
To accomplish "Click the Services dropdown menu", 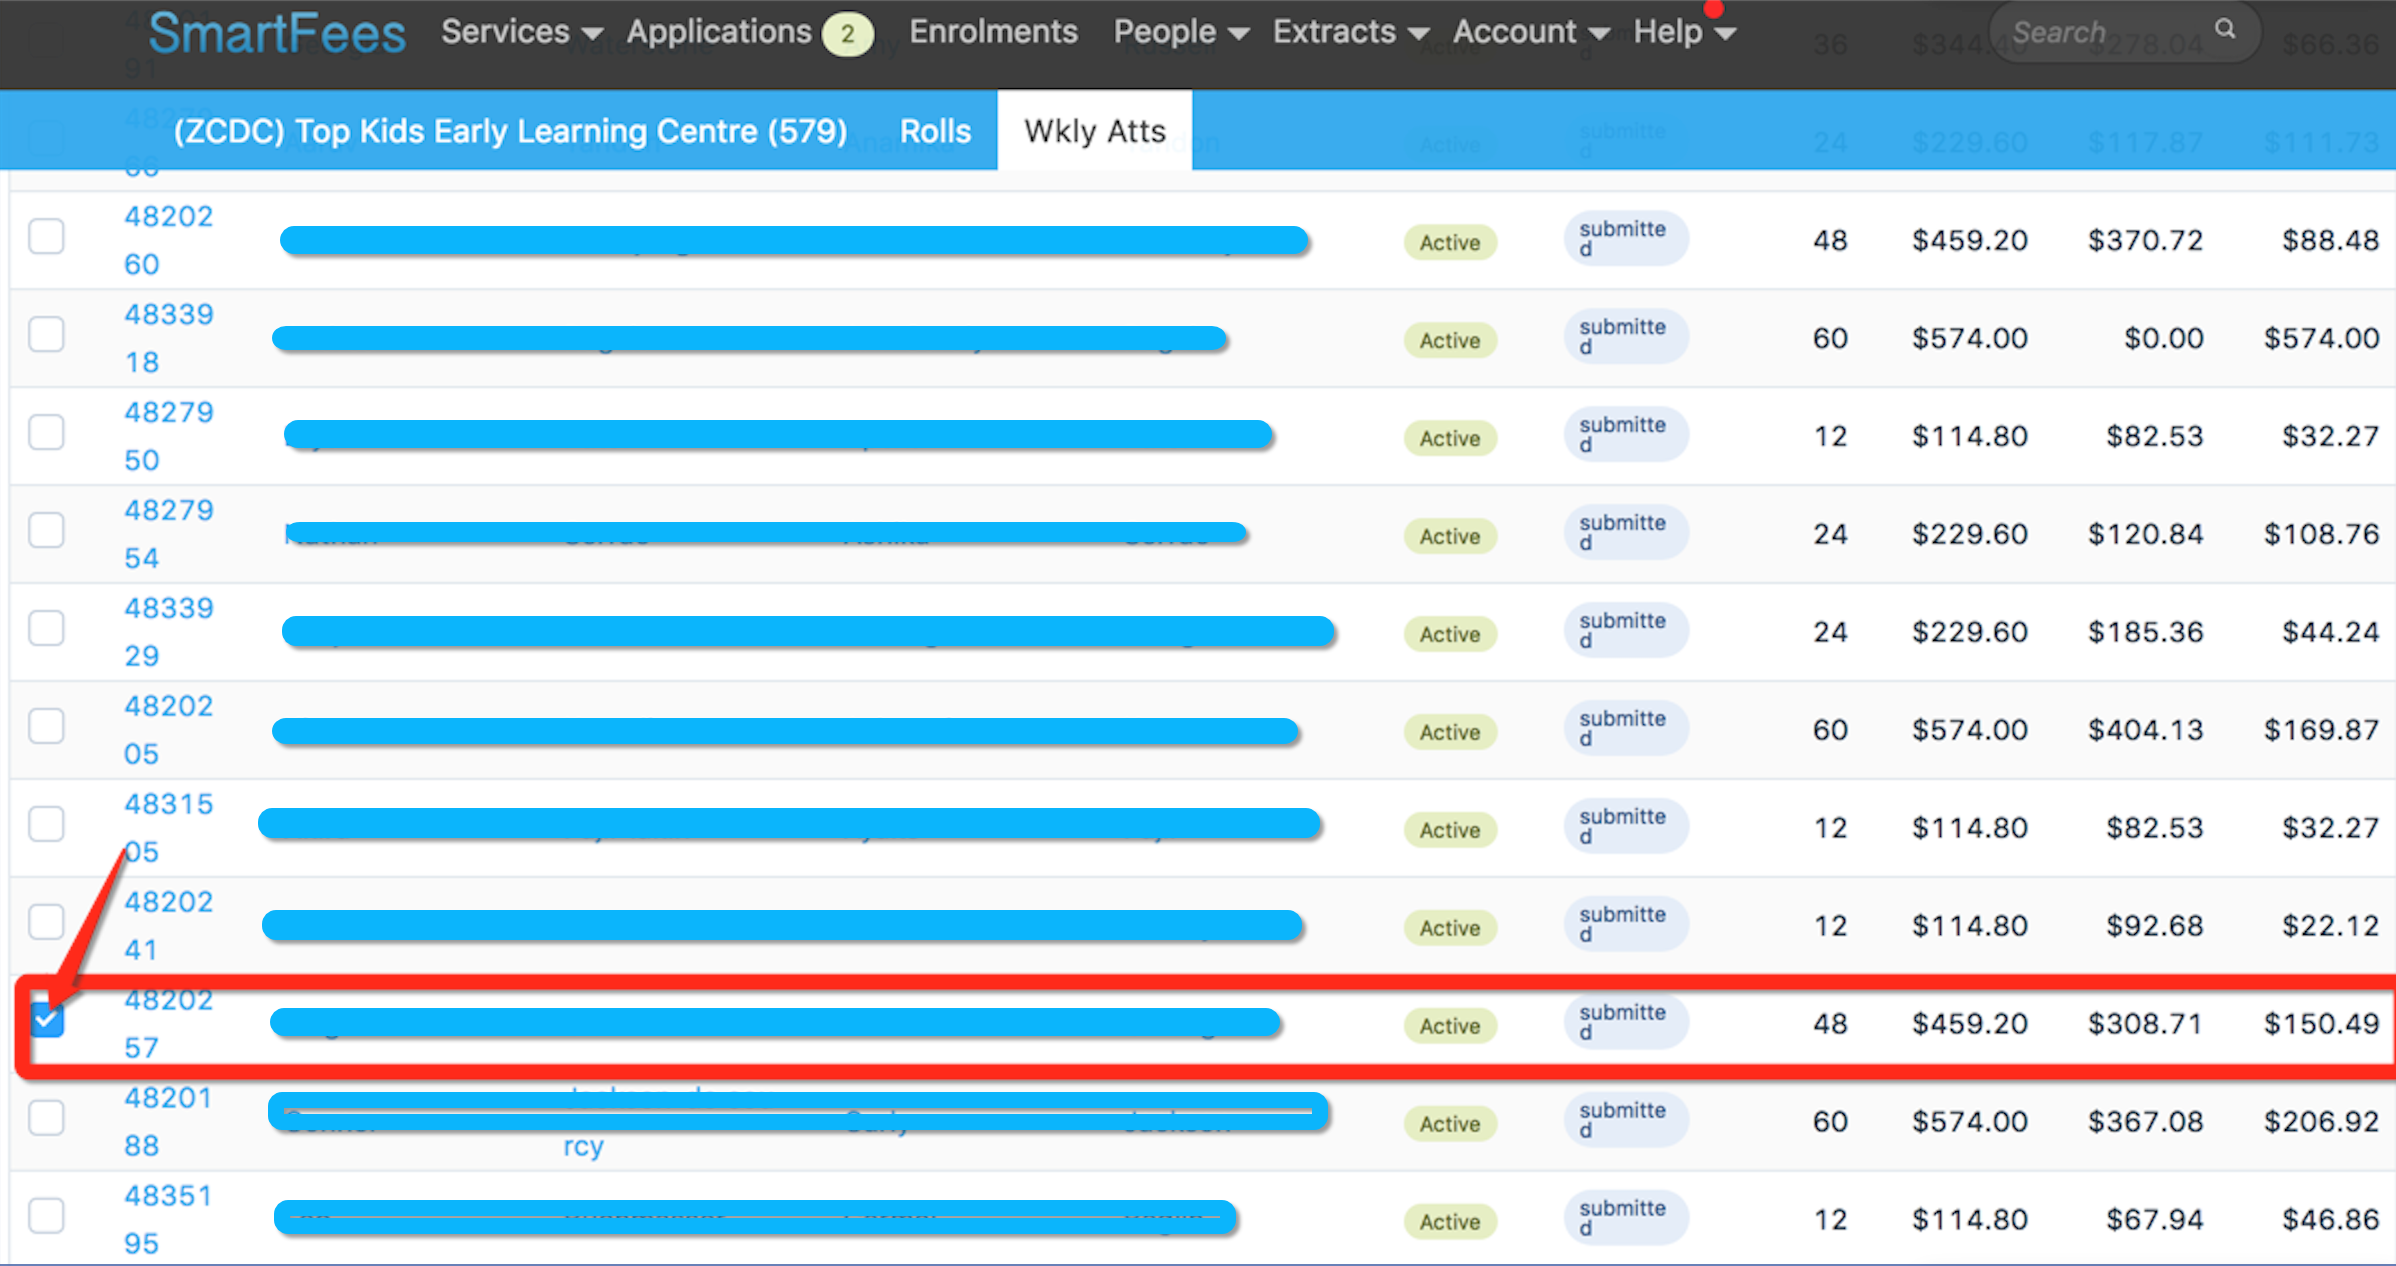I will [x=510, y=30].
